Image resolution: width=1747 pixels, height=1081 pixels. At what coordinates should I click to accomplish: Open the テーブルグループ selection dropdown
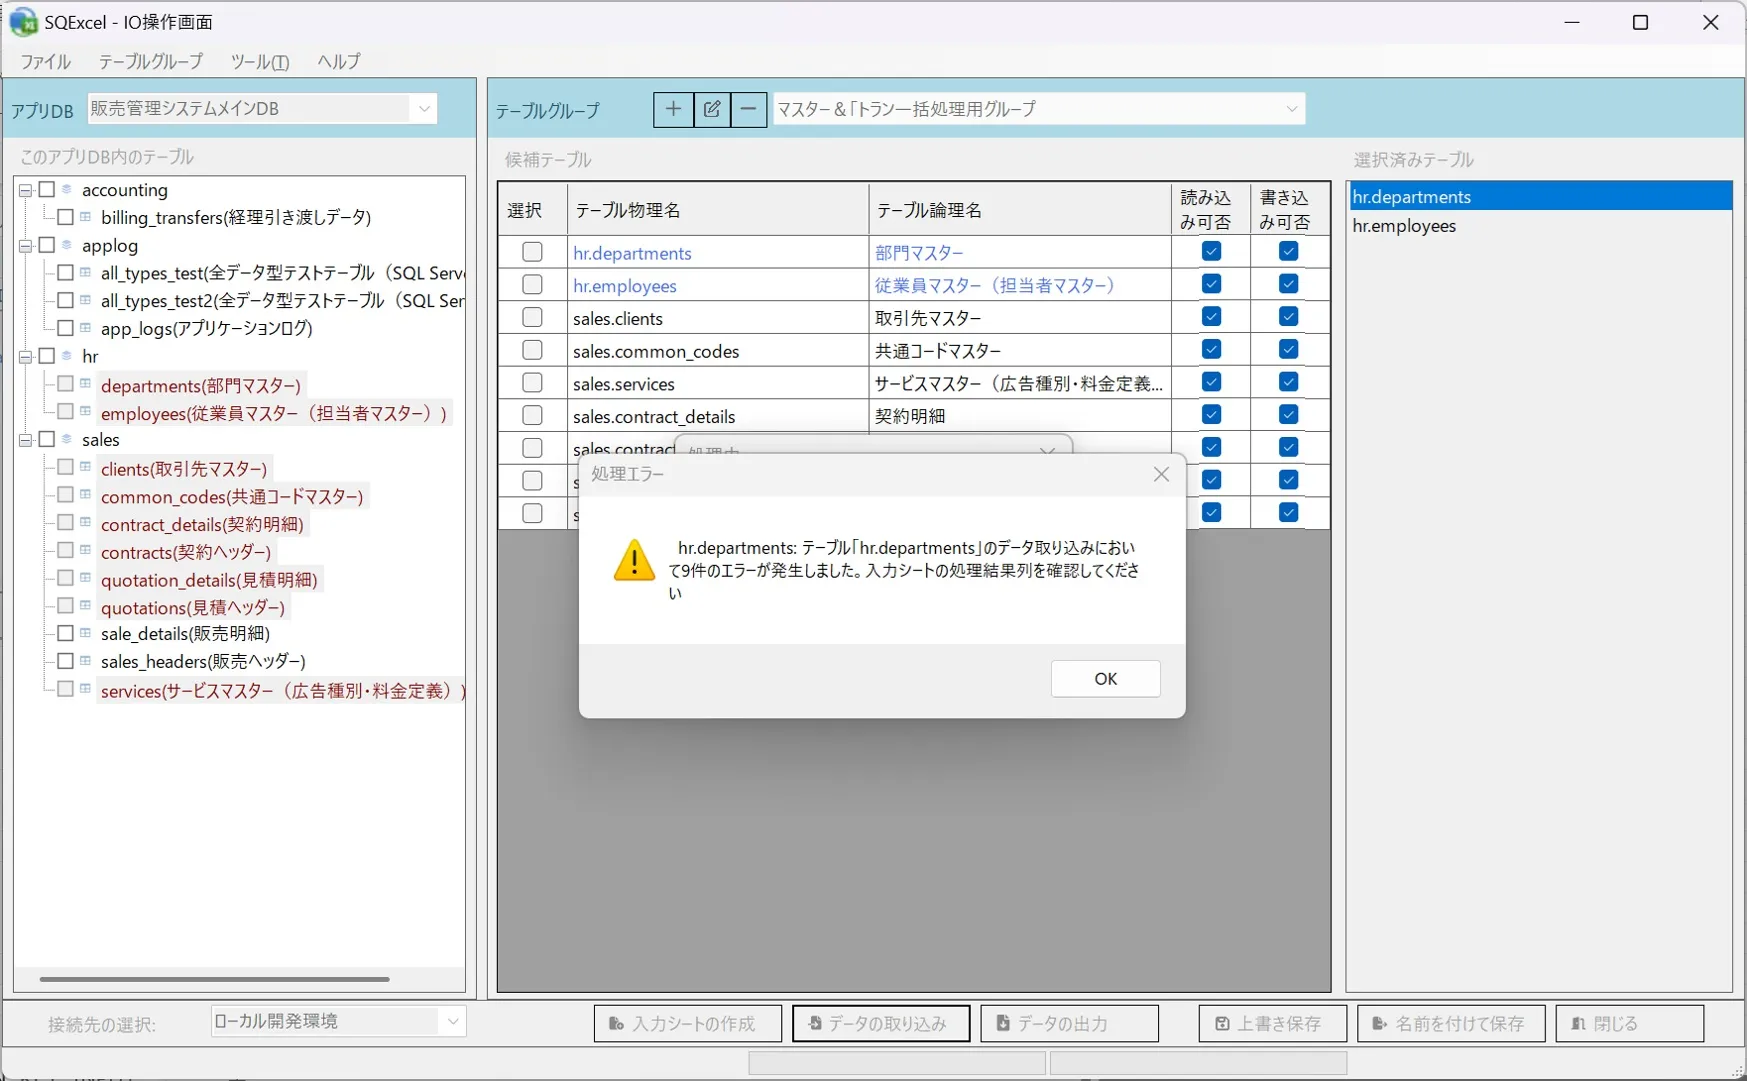click(1039, 109)
